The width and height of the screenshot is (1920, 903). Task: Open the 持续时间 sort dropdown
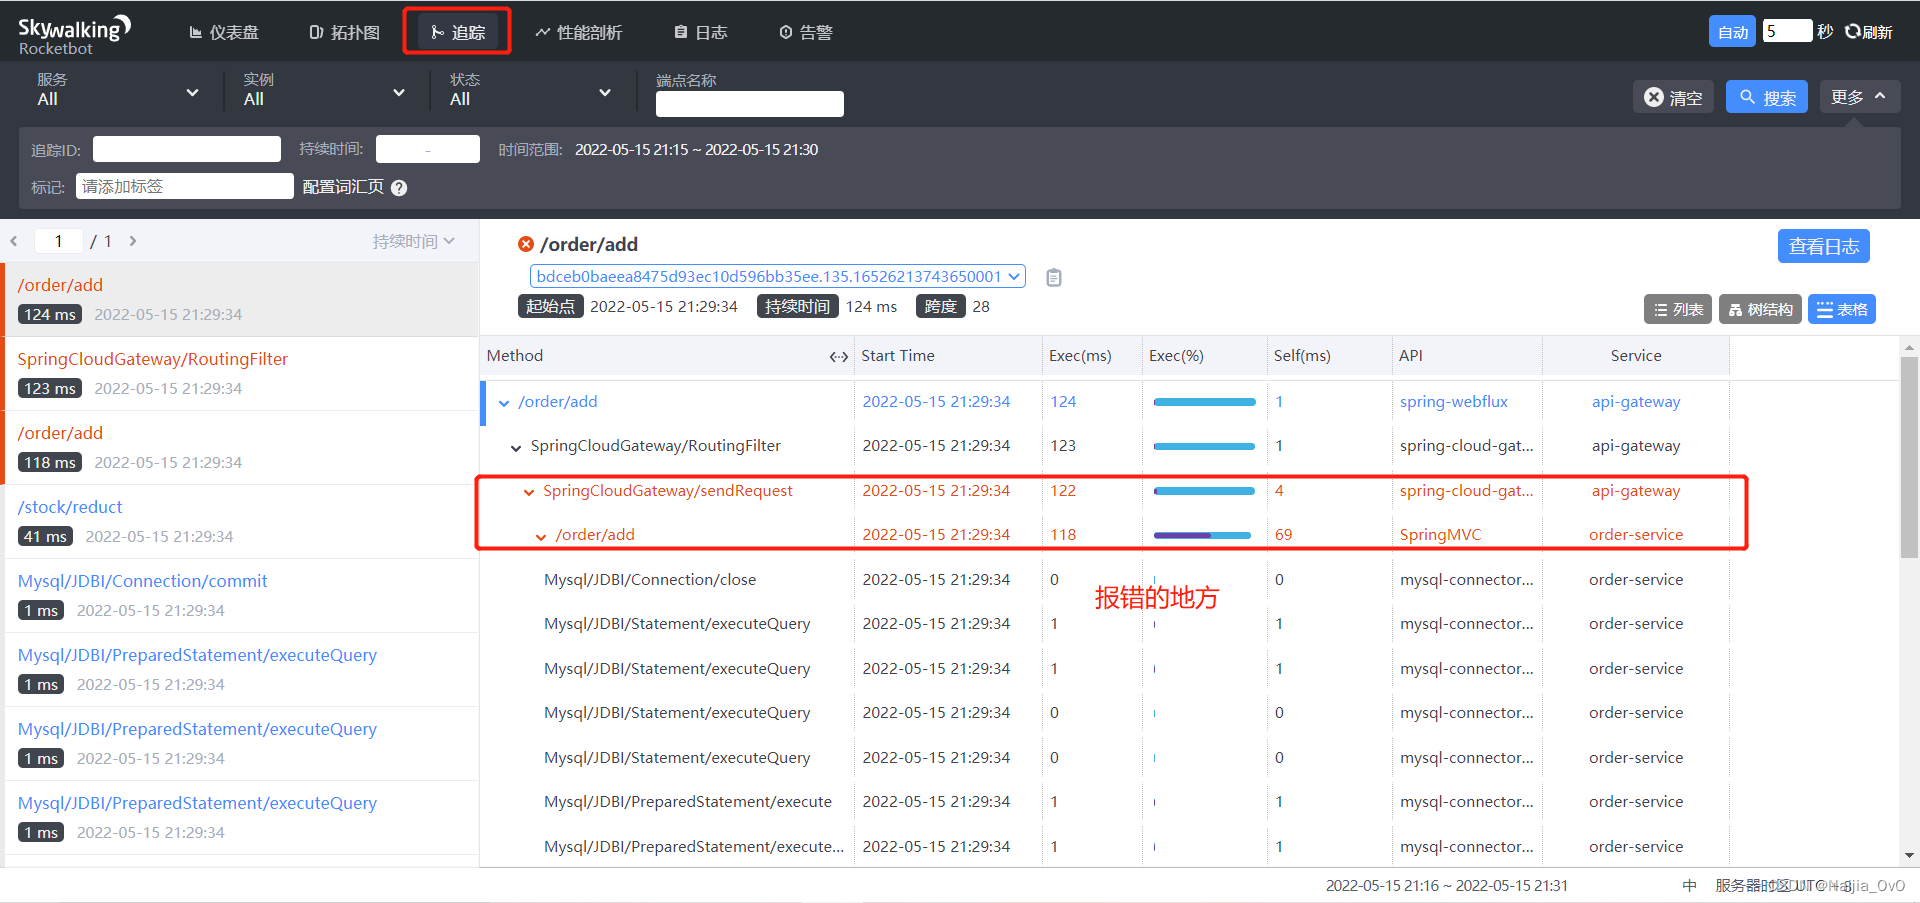pyautogui.click(x=413, y=241)
